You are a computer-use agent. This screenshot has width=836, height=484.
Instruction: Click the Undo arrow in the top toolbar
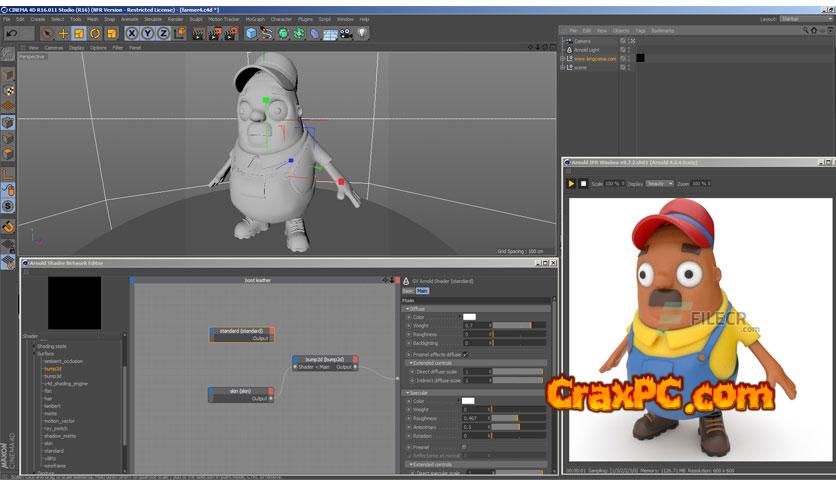(12, 33)
